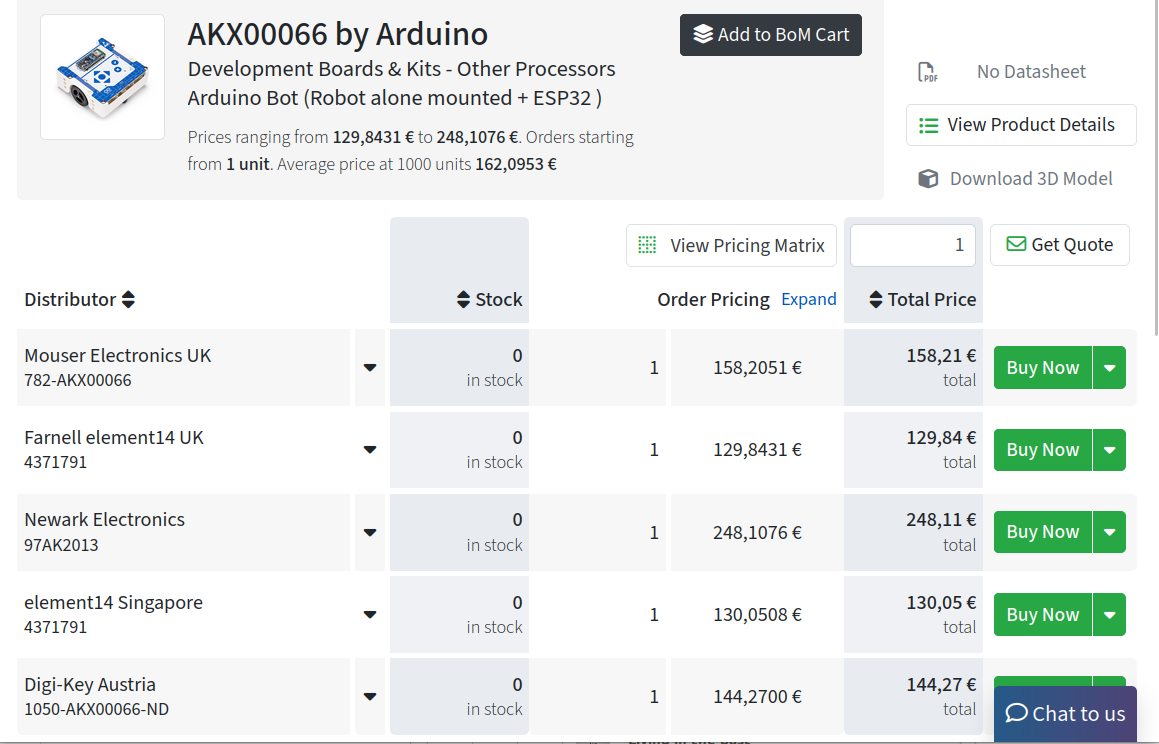The height and width of the screenshot is (744, 1159).
Task: Expand Mouser Electronics UK row details
Action: [370, 367]
